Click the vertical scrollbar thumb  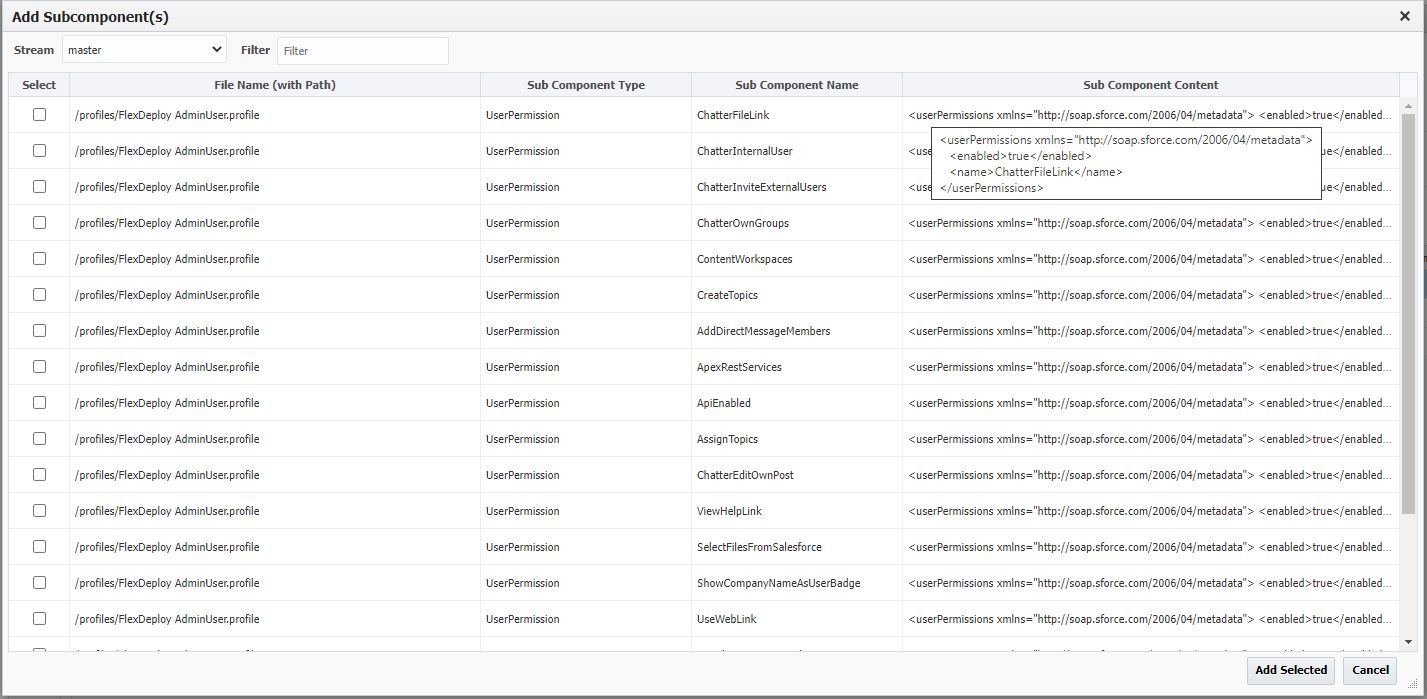point(1408,314)
